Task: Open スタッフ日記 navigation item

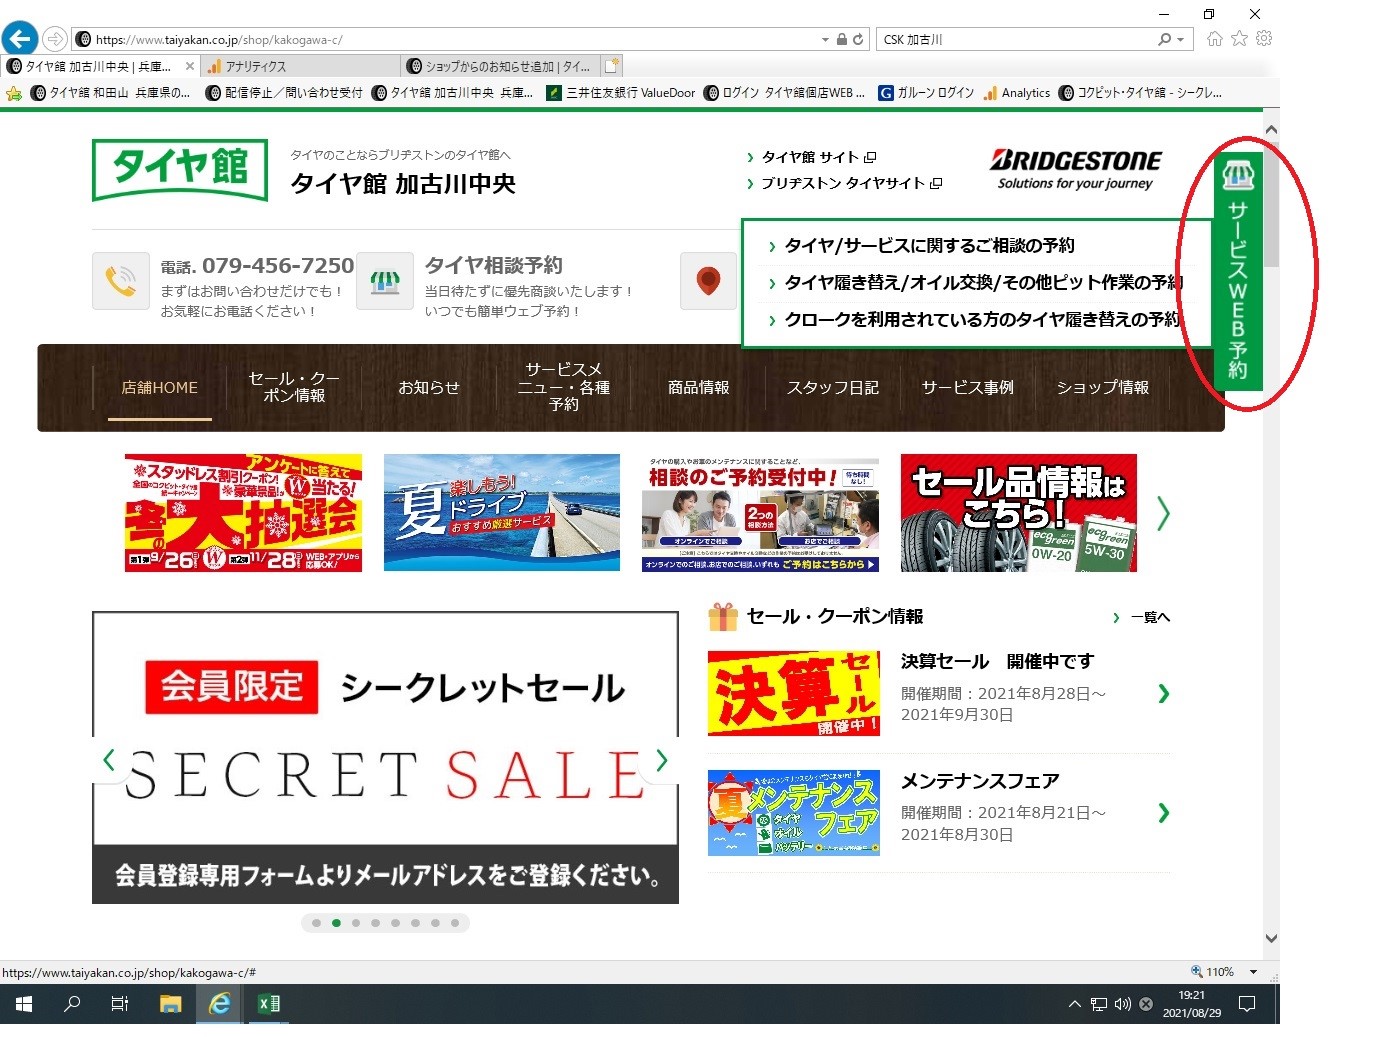Action: 833,387
